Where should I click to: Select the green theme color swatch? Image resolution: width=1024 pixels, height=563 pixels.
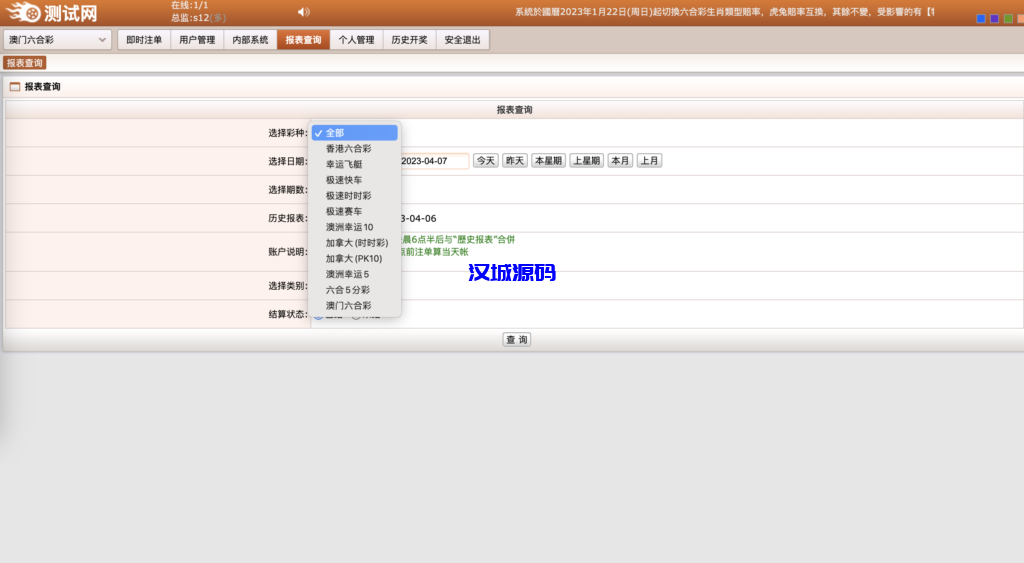(x=1008, y=18)
